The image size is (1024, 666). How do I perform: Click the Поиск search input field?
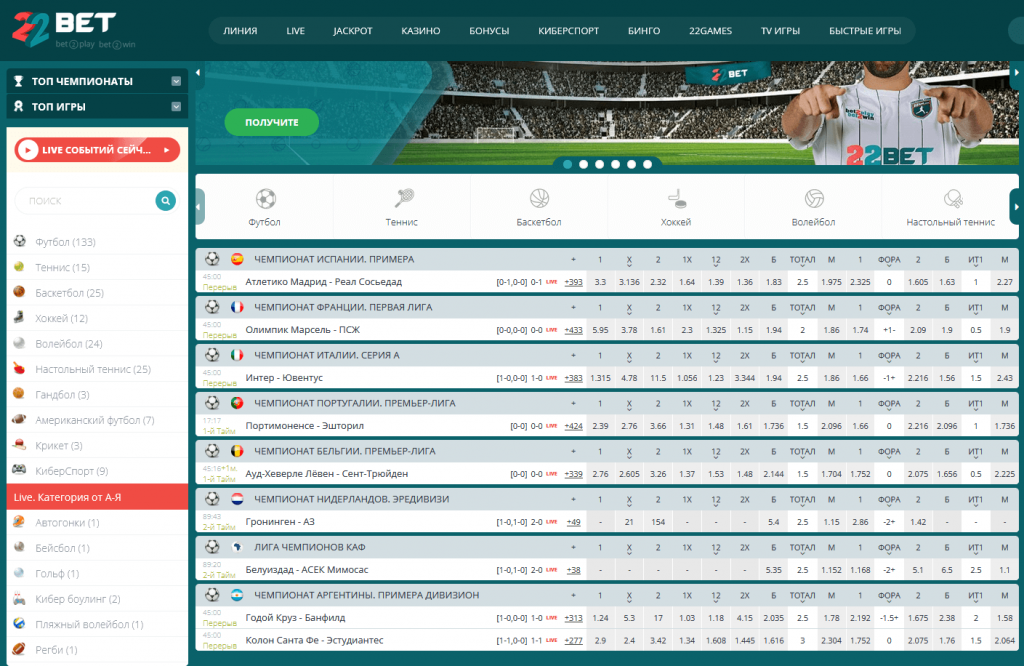click(x=85, y=201)
